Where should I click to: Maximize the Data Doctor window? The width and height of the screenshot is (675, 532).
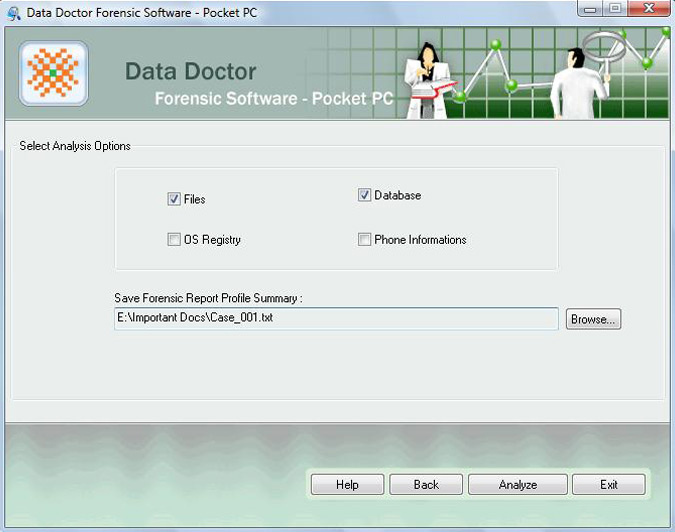[x=615, y=9]
